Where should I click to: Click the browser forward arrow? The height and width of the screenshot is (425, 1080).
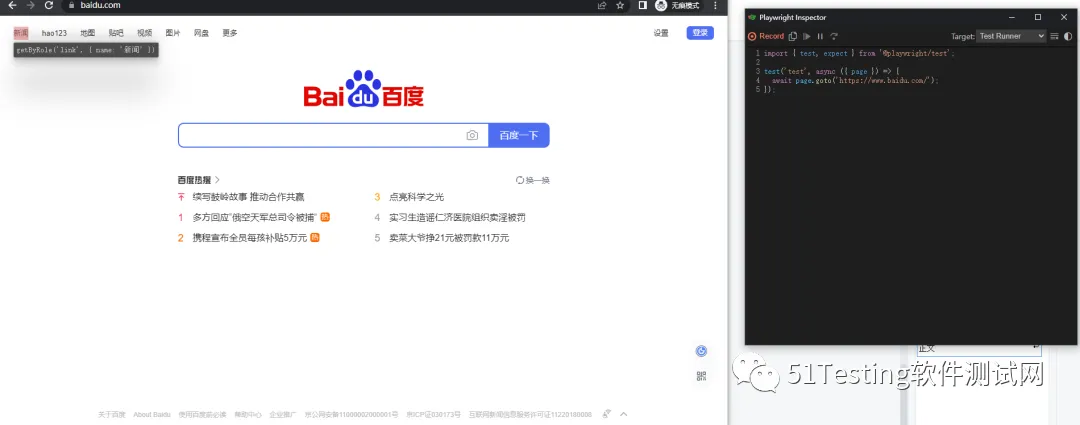point(30,5)
